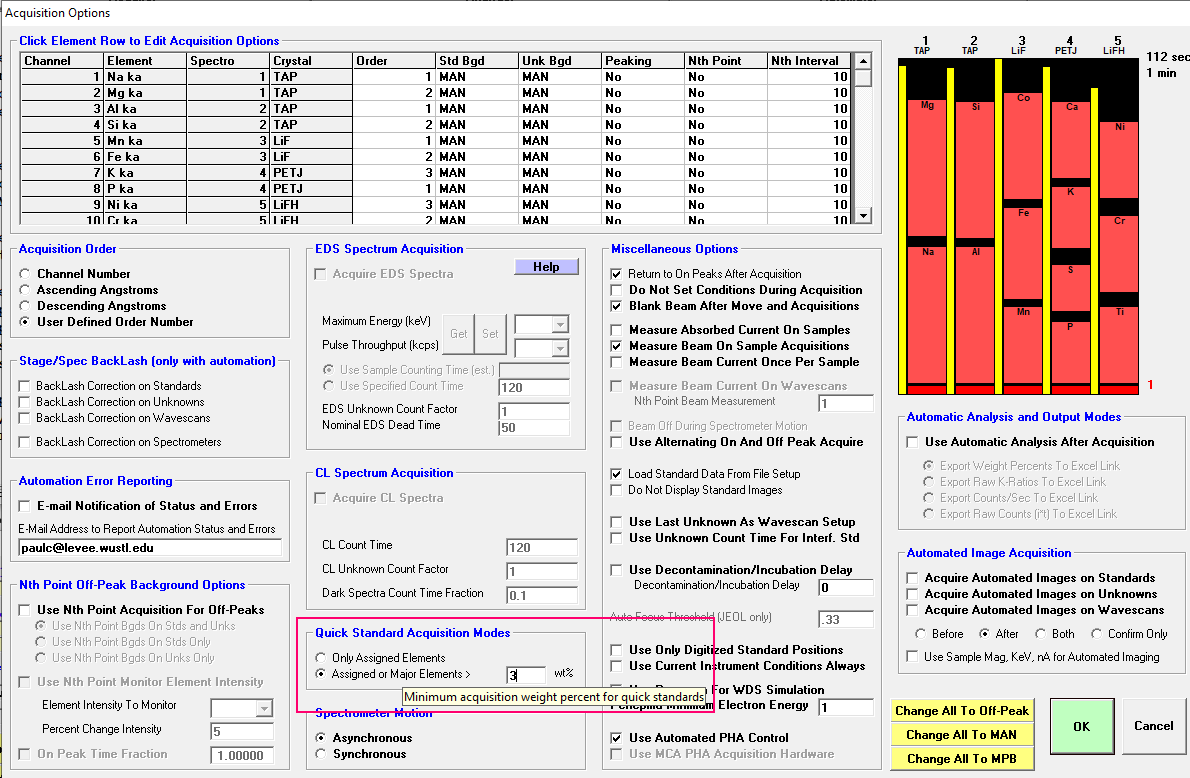Expand Element Intensity To Monitor dropdown
This screenshot has height=778, width=1190.
tap(263, 709)
